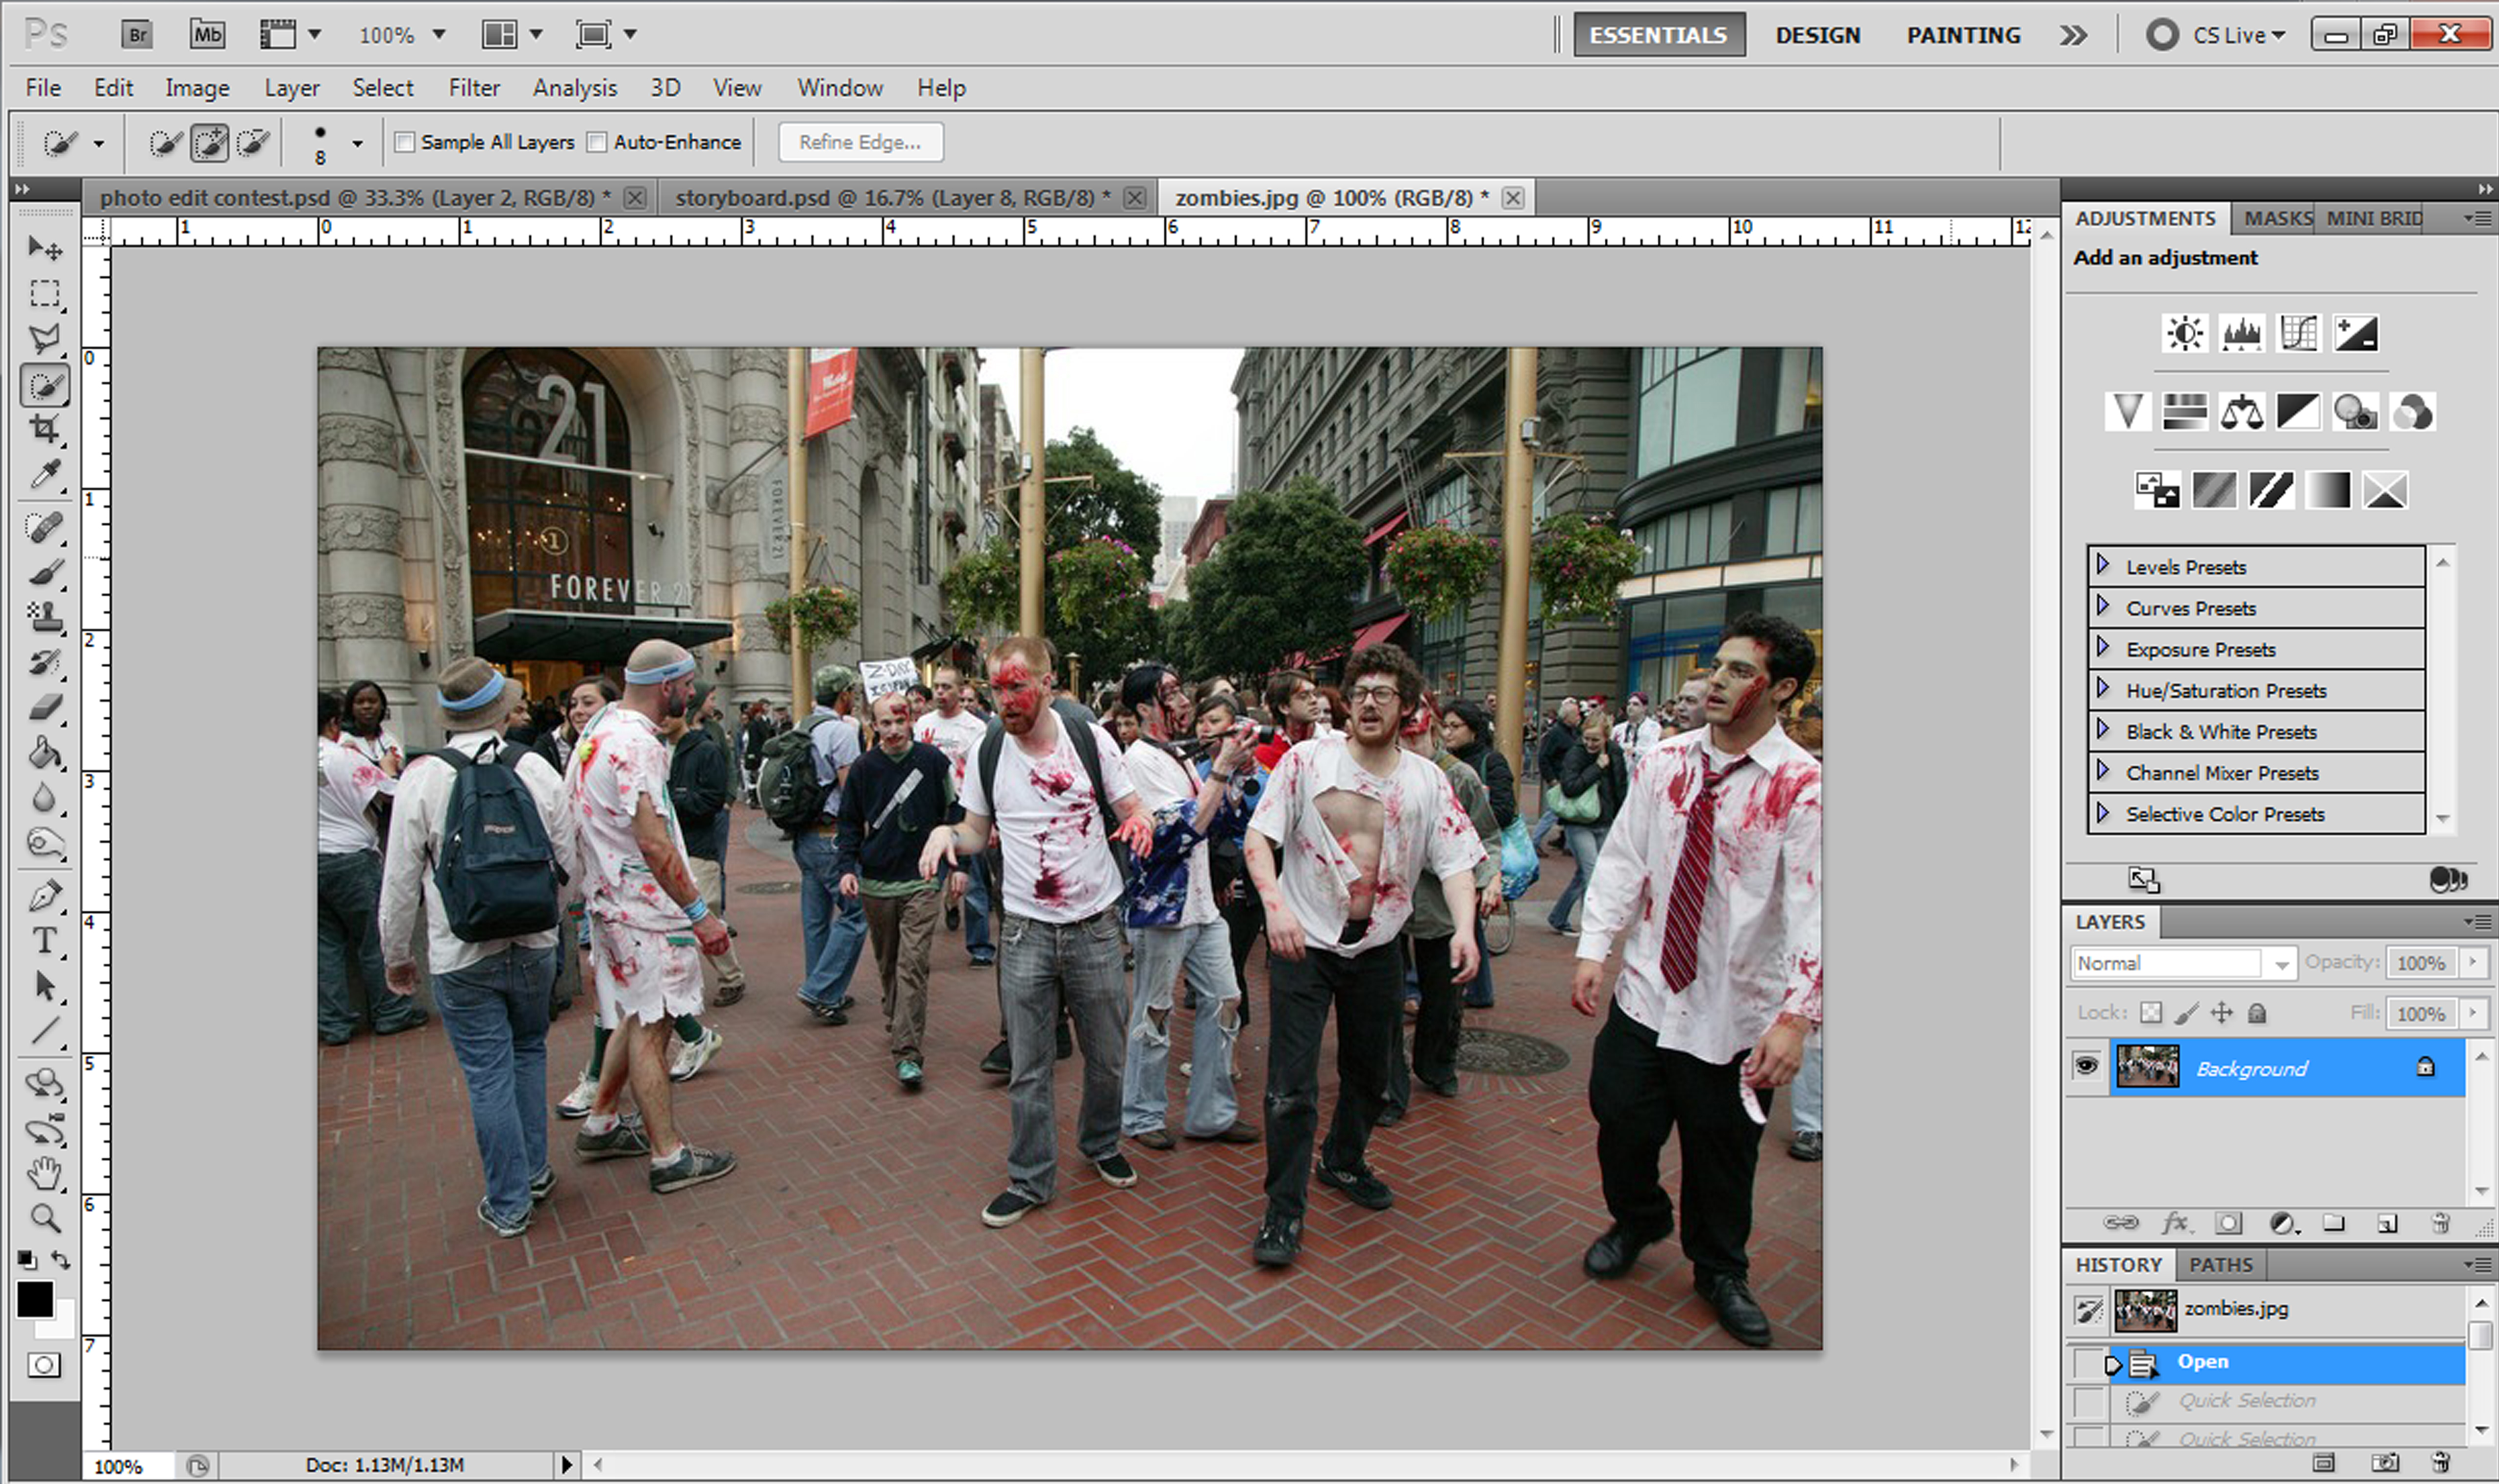Switch foreground and background colors
2499x1484 pixels.
point(61,1260)
